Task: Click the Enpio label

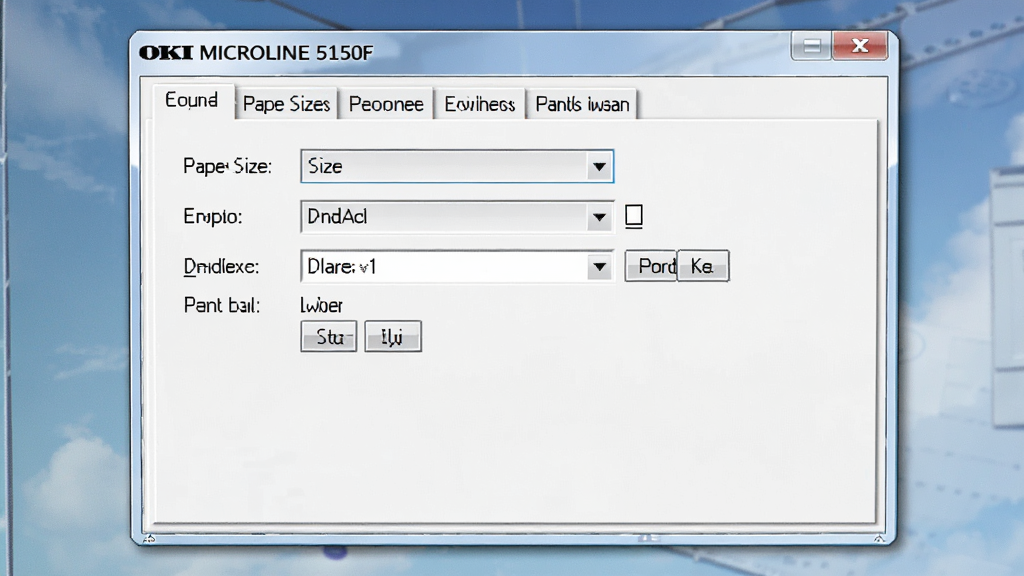Action: coord(213,217)
